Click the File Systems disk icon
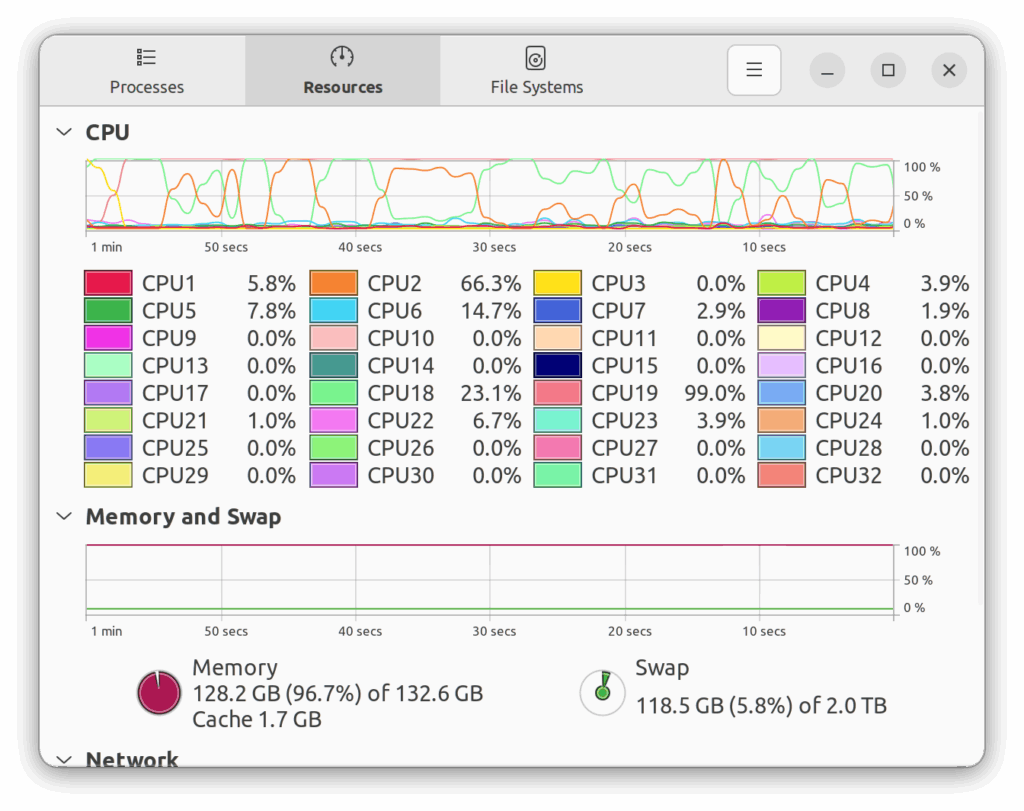 [536, 57]
